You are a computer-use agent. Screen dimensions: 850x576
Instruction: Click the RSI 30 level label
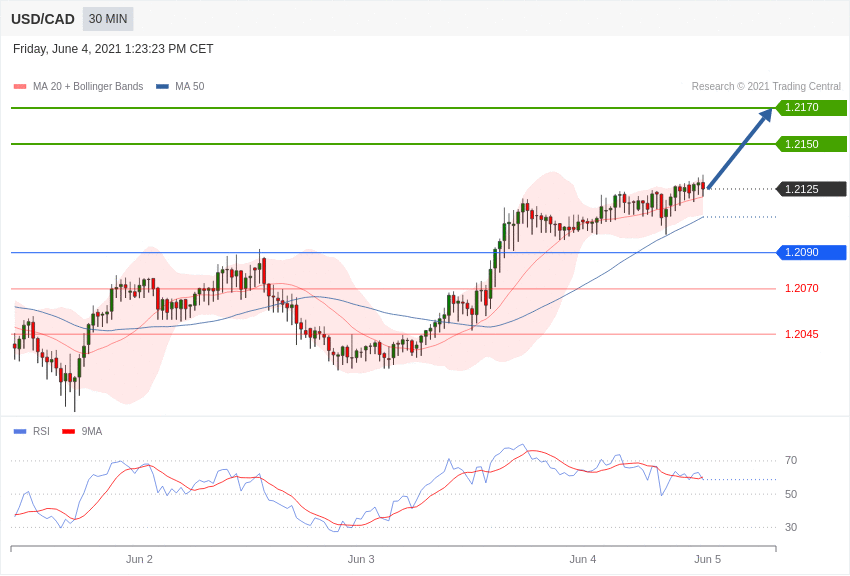coord(791,527)
